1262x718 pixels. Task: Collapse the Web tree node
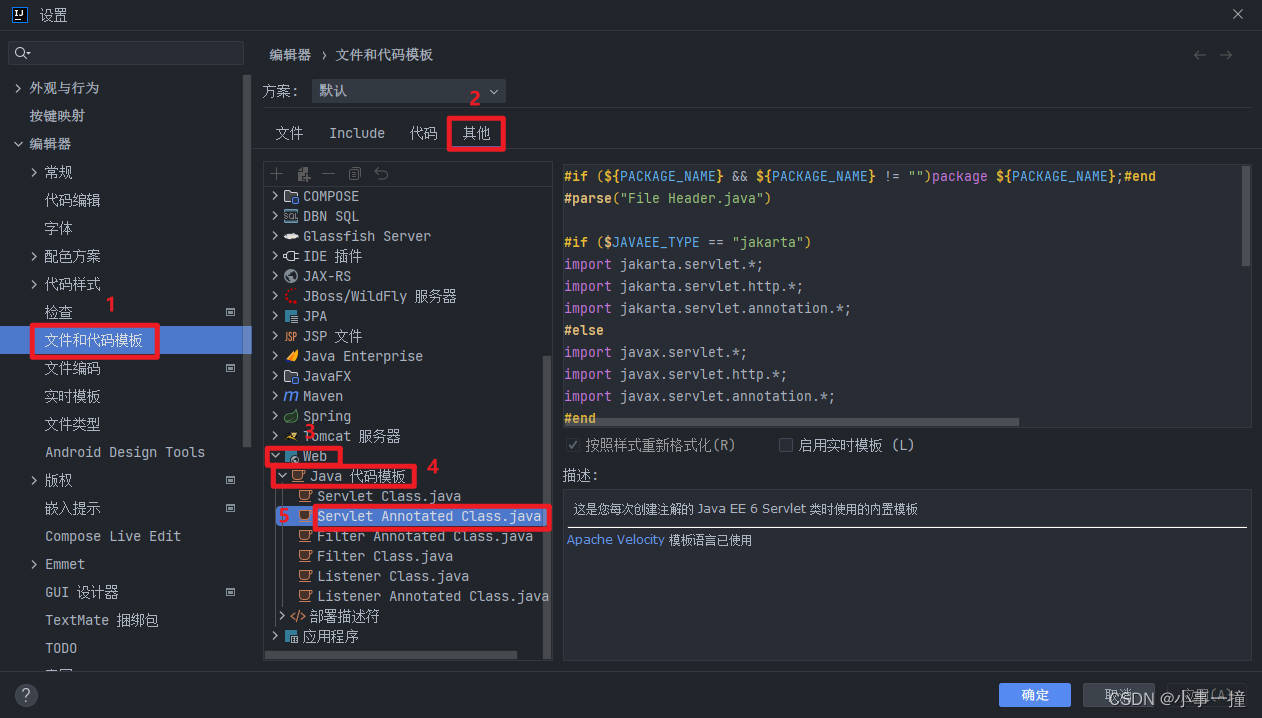275,456
